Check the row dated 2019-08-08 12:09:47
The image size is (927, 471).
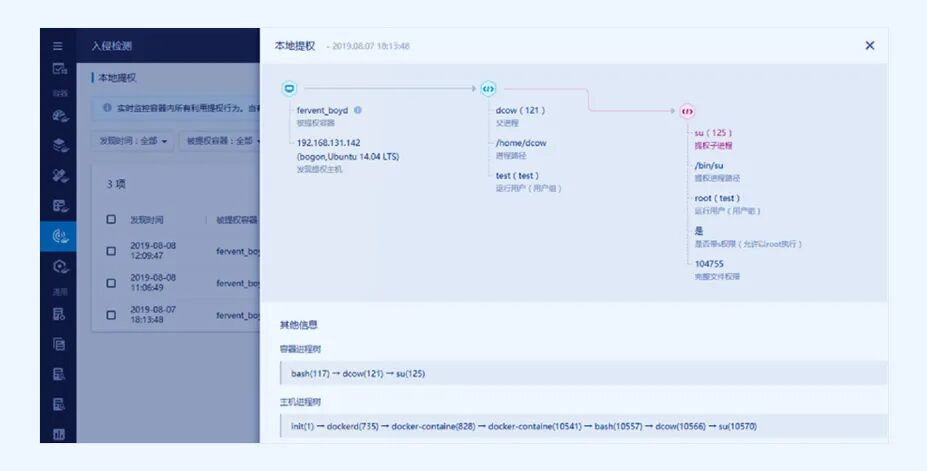tap(111, 251)
